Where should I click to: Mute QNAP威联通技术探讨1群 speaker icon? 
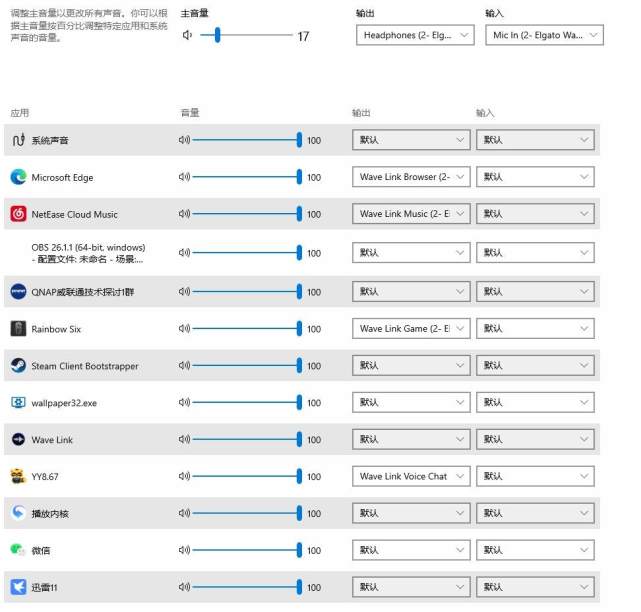pos(184,291)
